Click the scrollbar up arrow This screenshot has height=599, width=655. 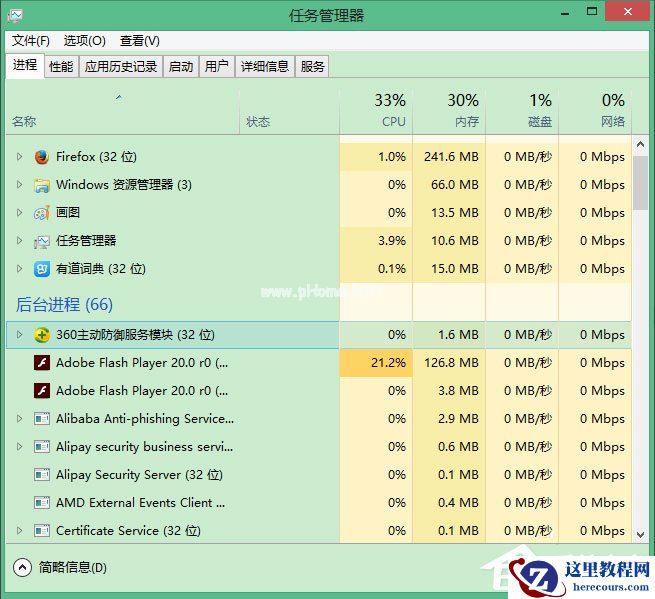[x=640, y=145]
